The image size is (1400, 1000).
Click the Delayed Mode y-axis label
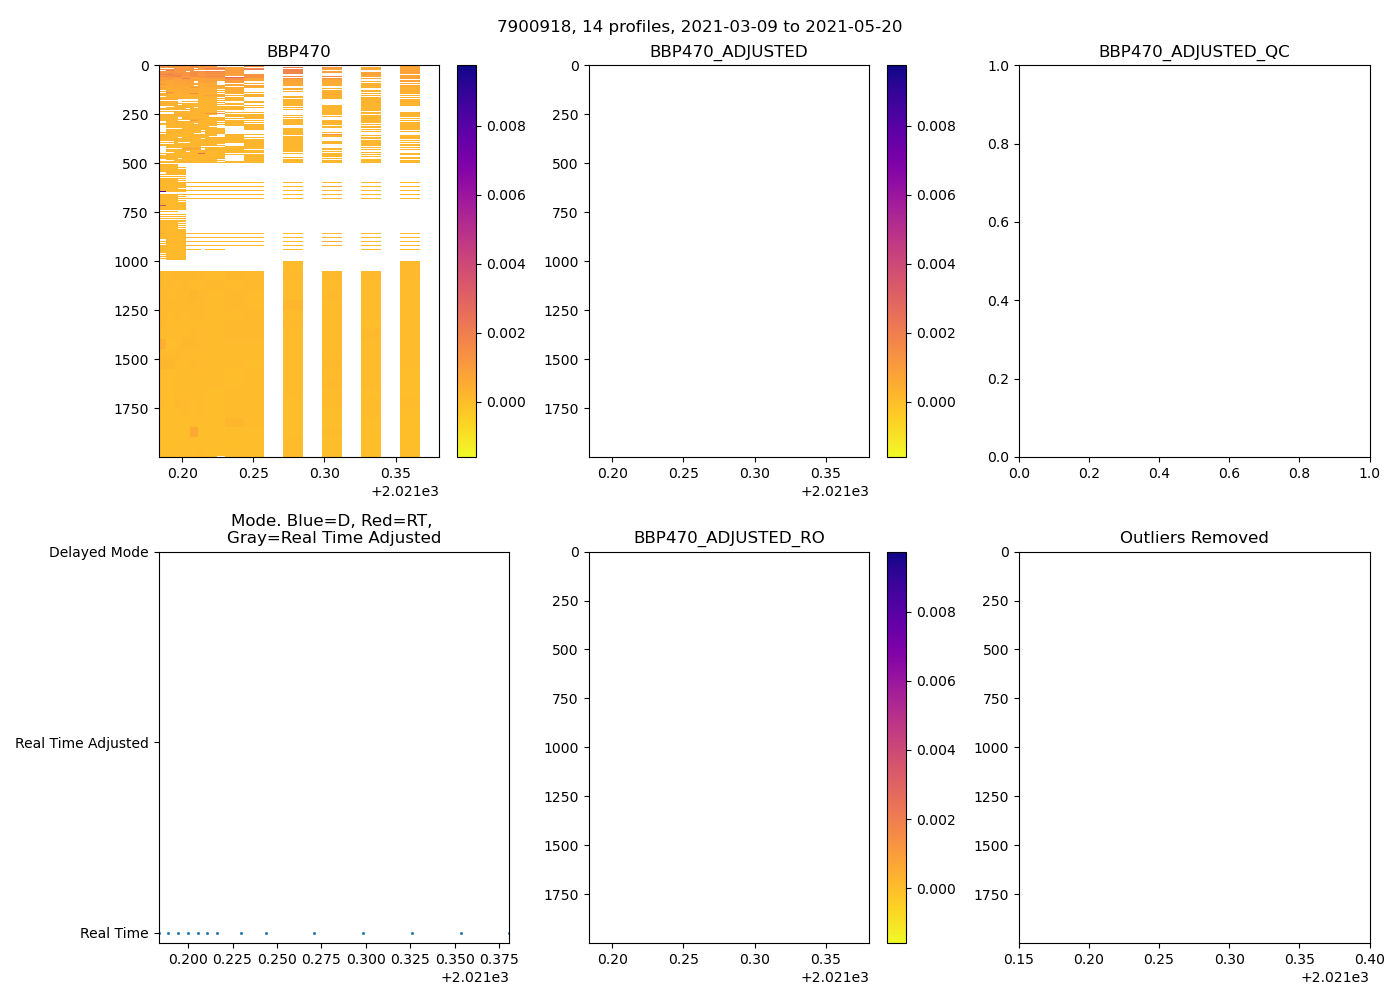coord(98,553)
